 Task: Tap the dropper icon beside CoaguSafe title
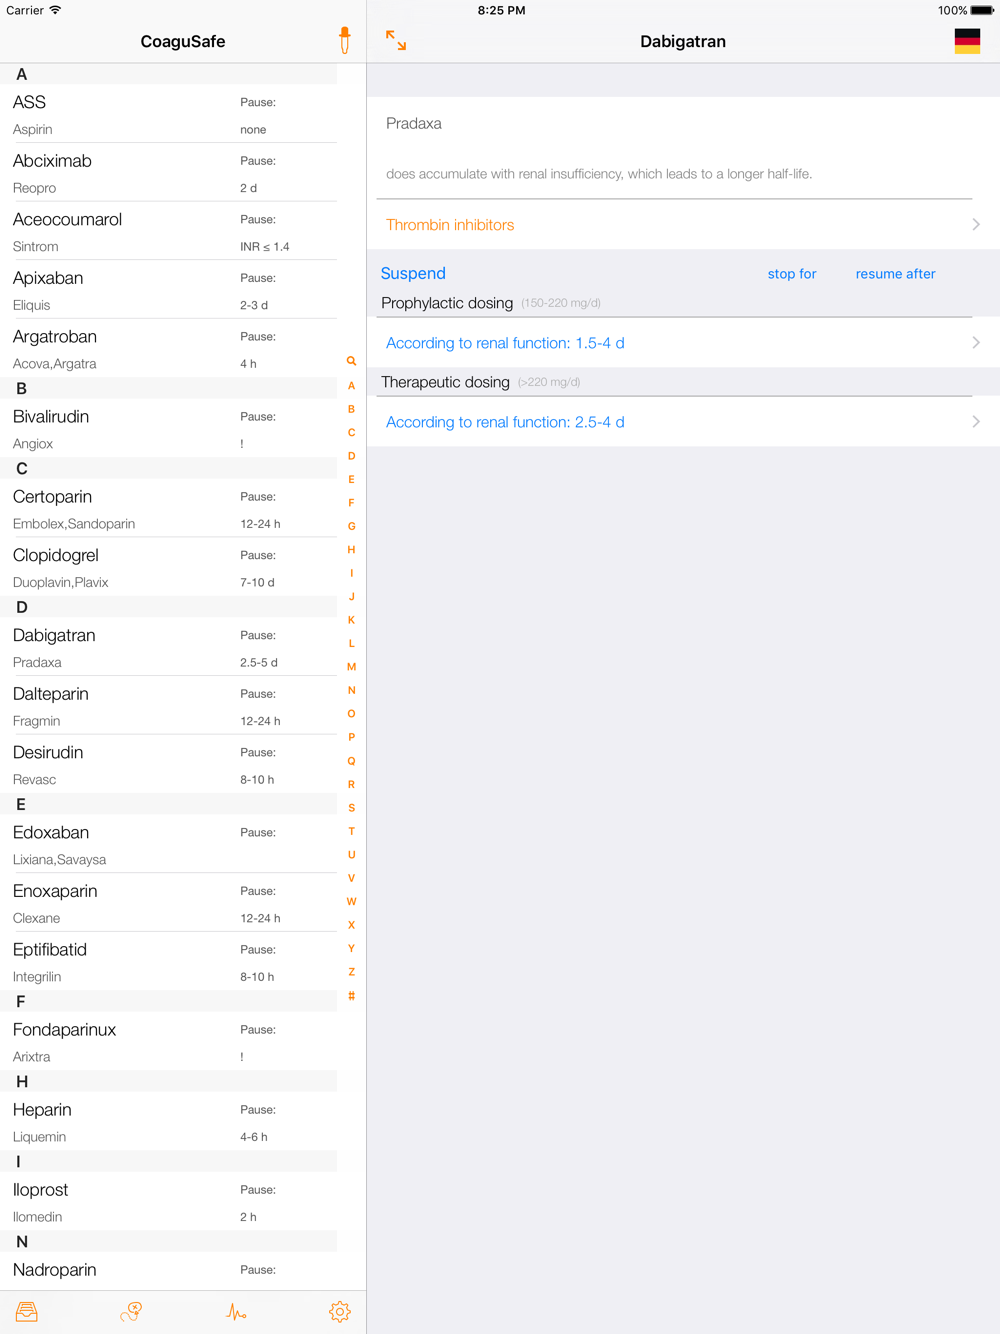tap(345, 41)
